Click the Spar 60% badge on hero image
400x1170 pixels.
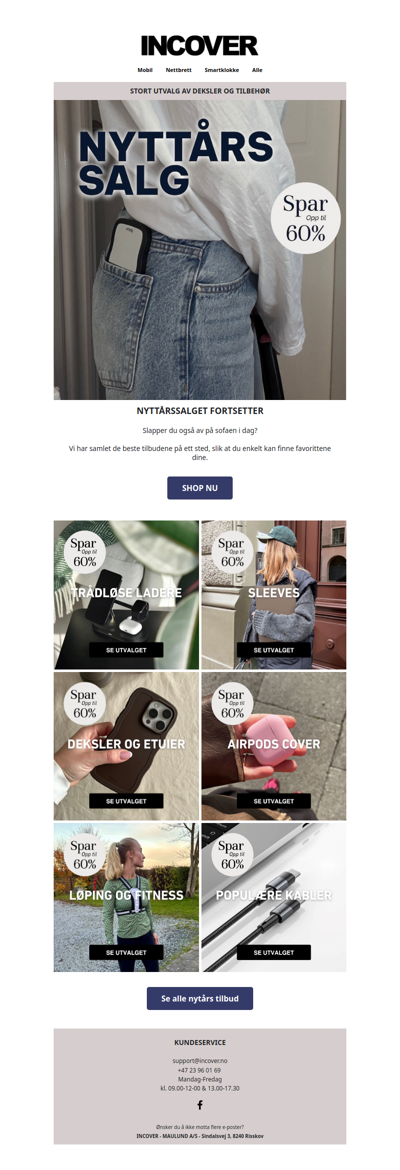(305, 218)
